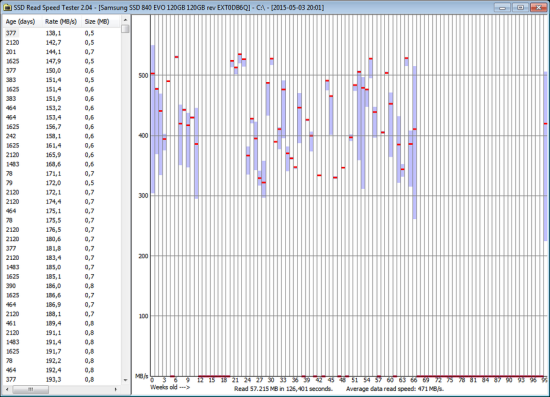Select the row with rate 150,0
The height and width of the screenshot is (397, 550).
point(61,71)
